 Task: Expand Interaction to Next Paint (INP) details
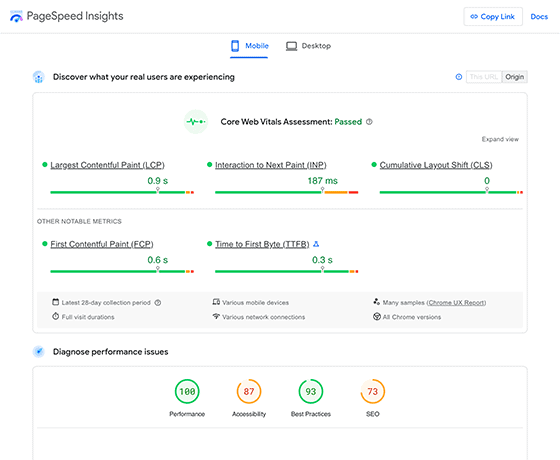[x=271, y=165]
